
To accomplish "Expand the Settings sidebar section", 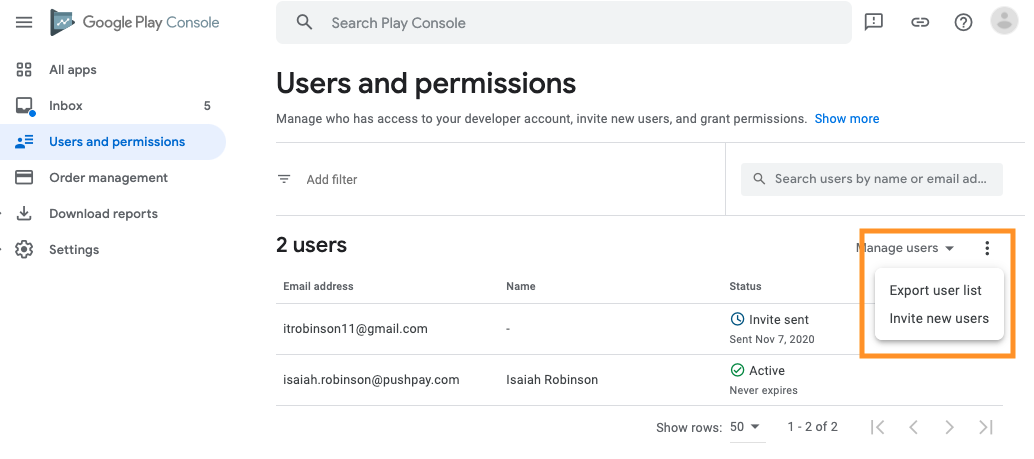I will click(74, 250).
